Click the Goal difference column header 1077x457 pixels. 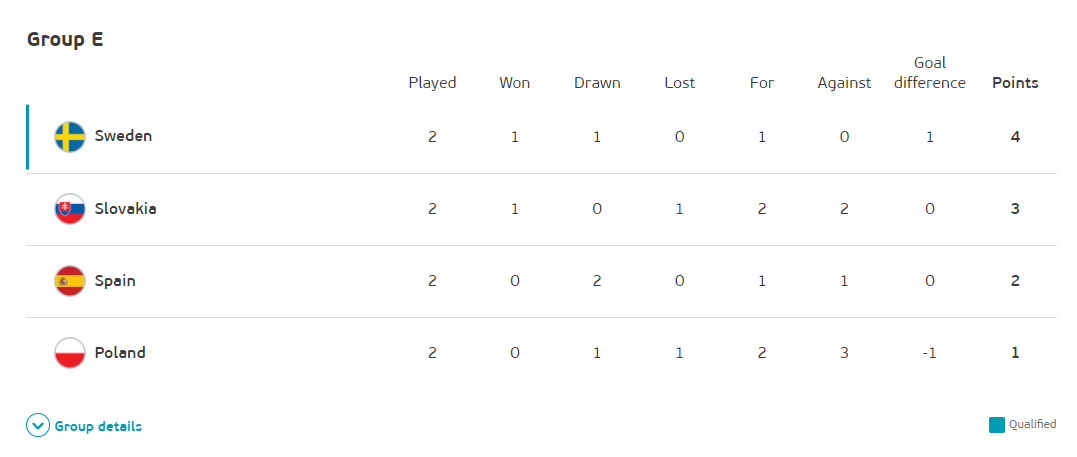tap(930, 73)
